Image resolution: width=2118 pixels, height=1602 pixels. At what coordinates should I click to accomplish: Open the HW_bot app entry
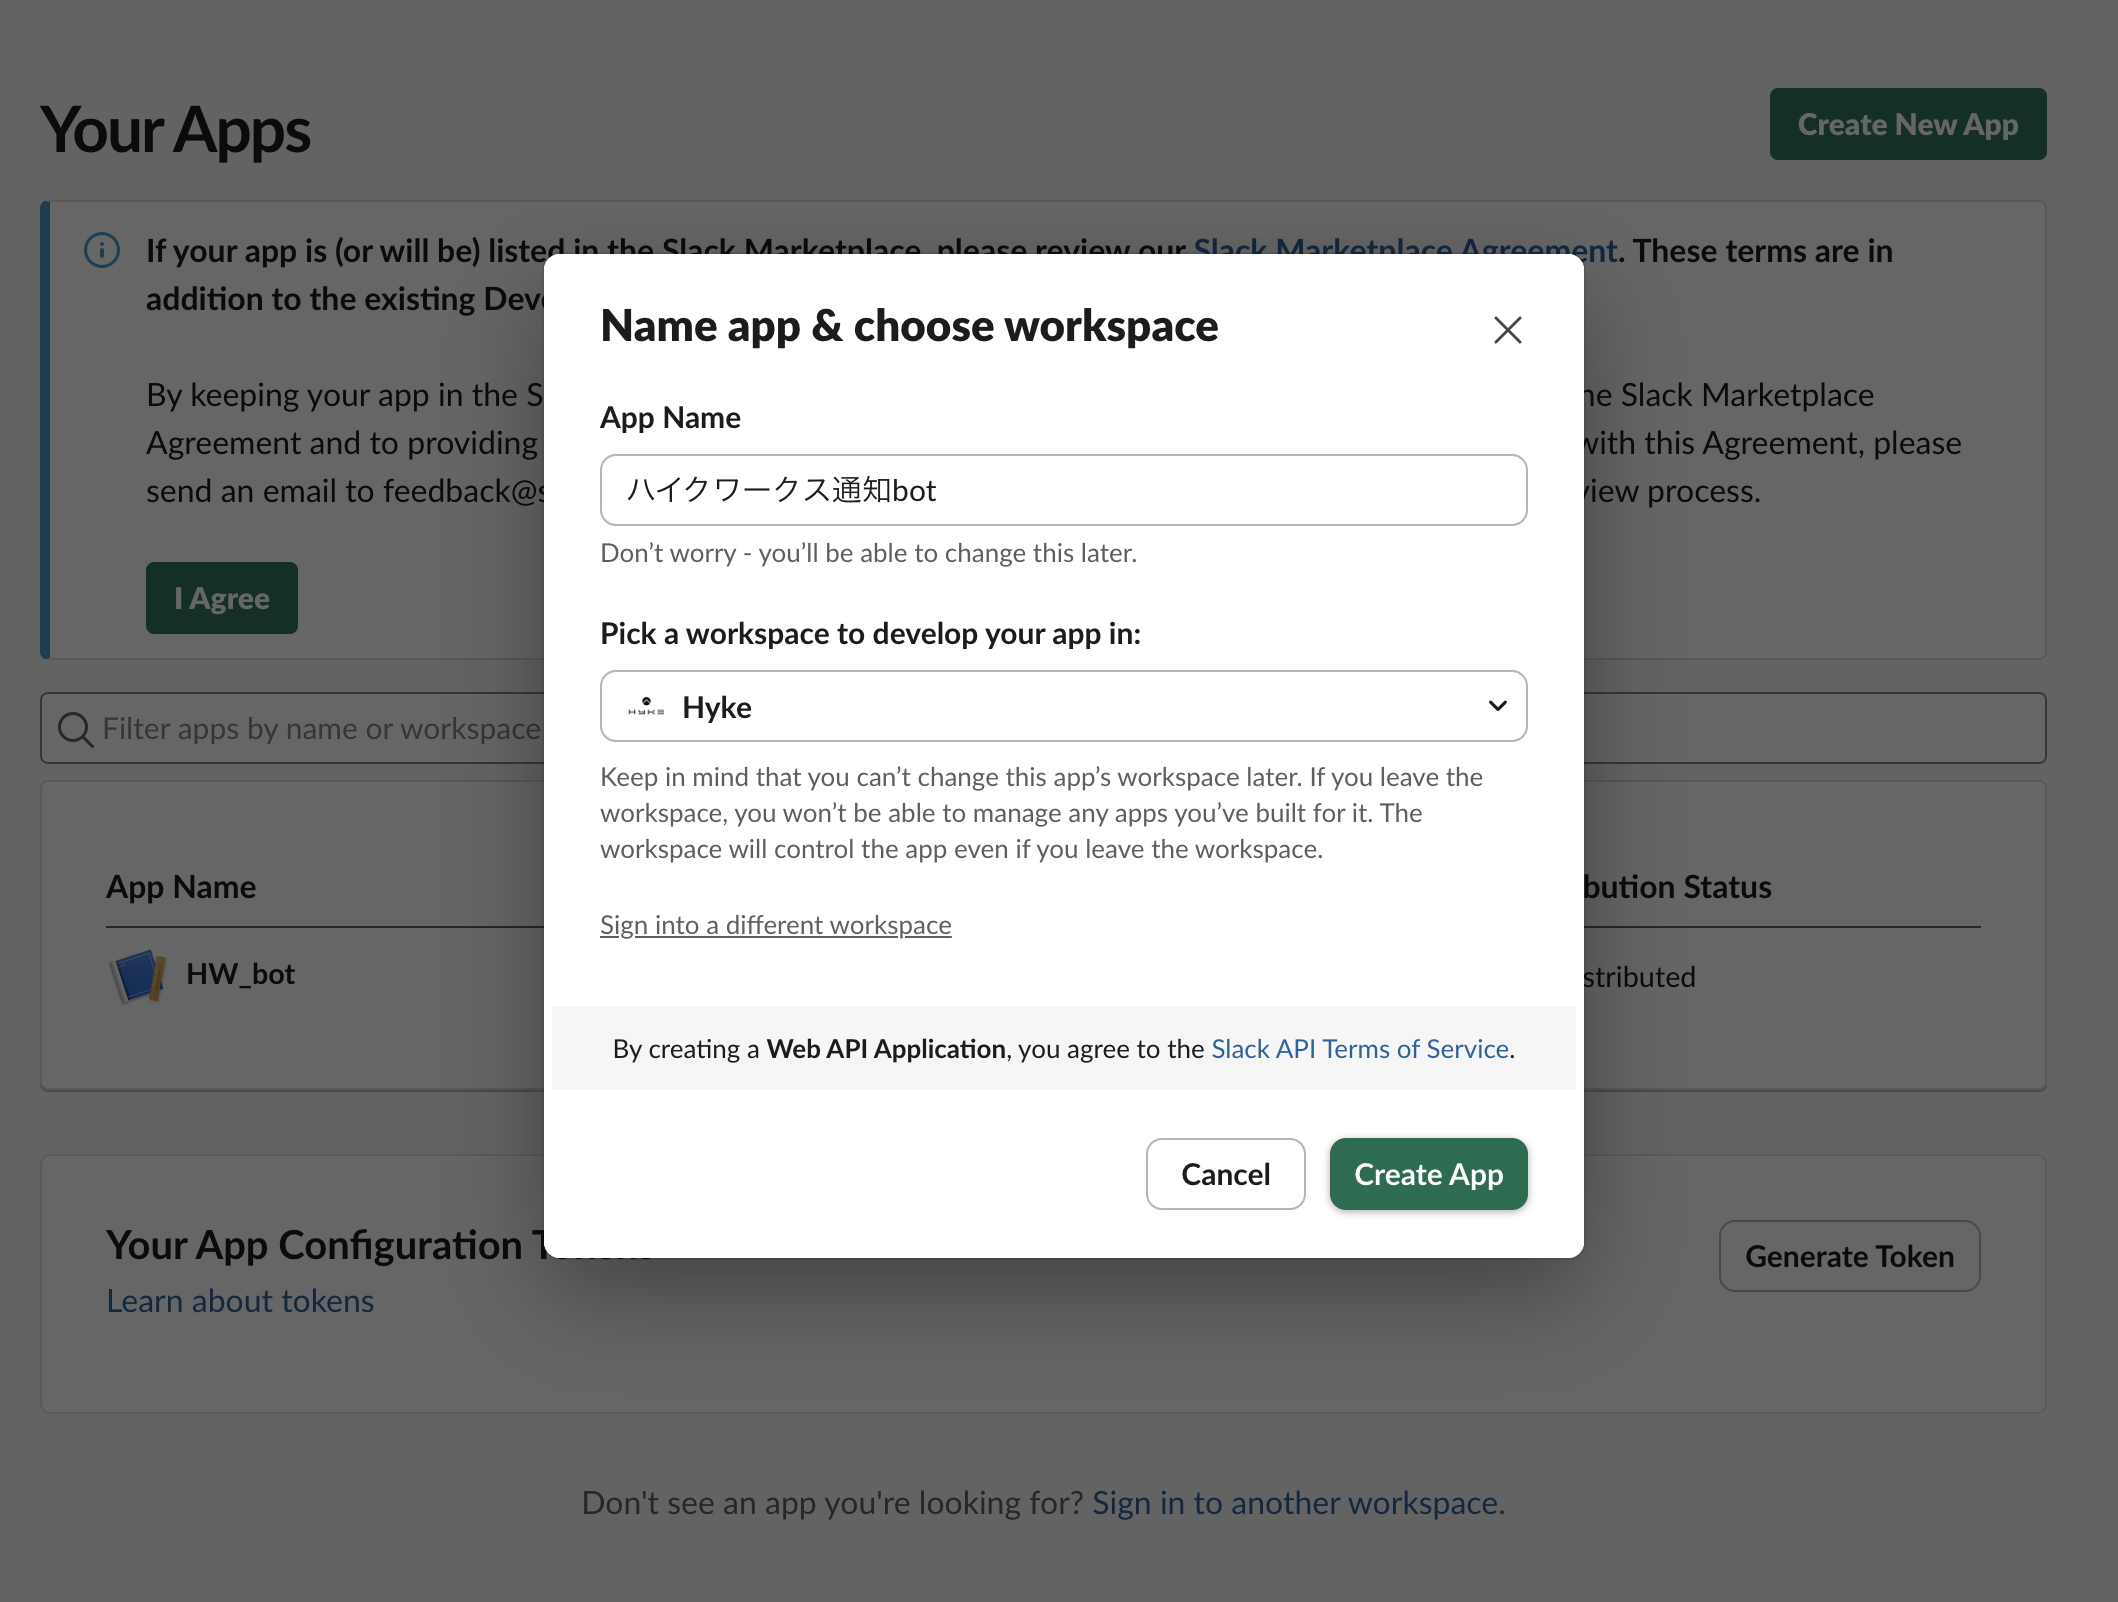coord(240,974)
